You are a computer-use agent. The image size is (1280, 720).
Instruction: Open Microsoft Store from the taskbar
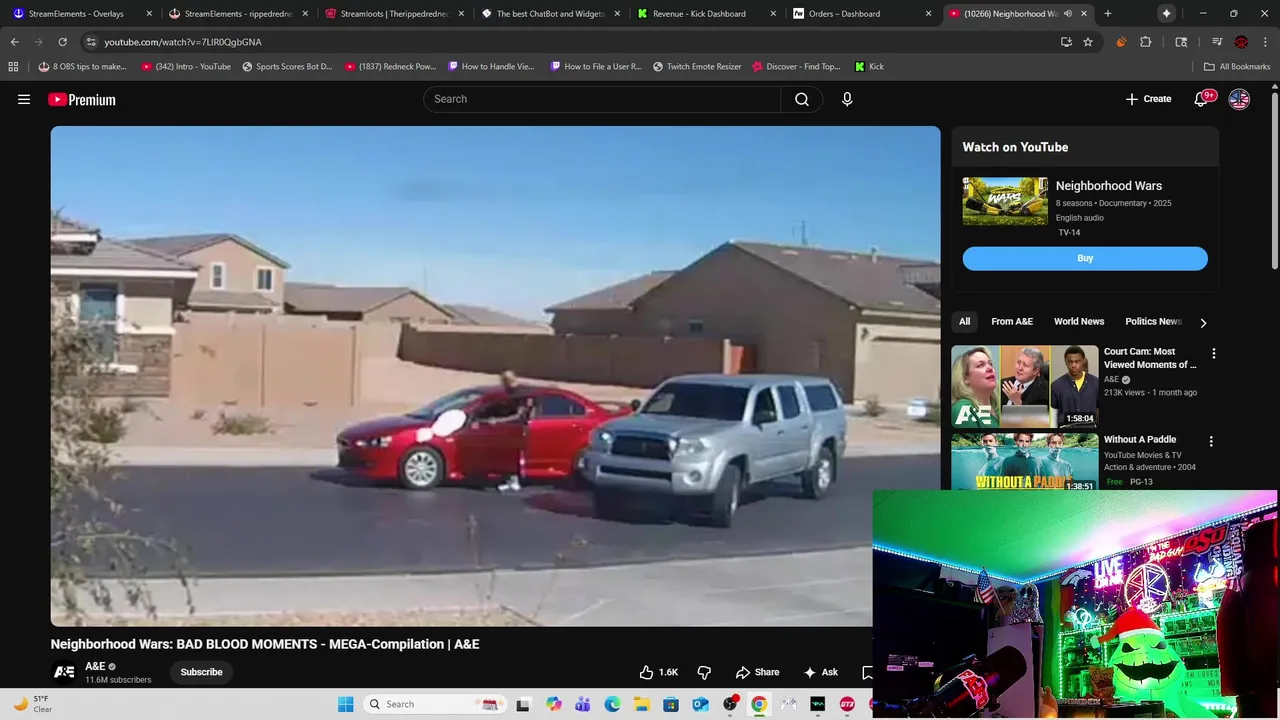(x=671, y=704)
